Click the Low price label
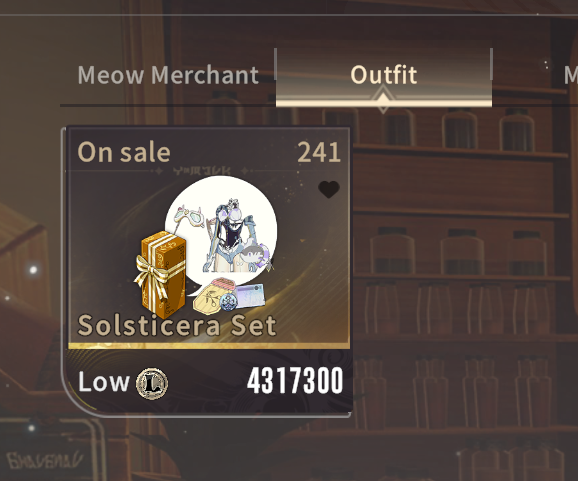This screenshot has height=481, width=578. [x=104, y=382]
